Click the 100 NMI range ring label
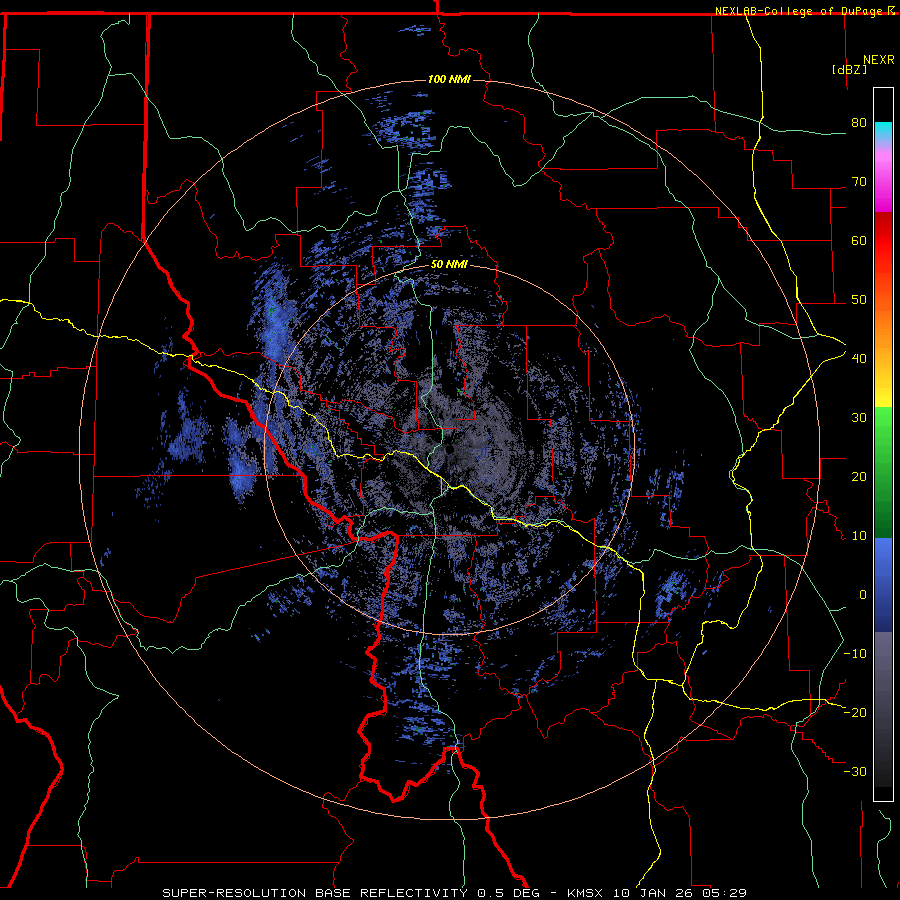Image resolution: width=900 pixels, height=900 pixels. [x=449, y=79]
